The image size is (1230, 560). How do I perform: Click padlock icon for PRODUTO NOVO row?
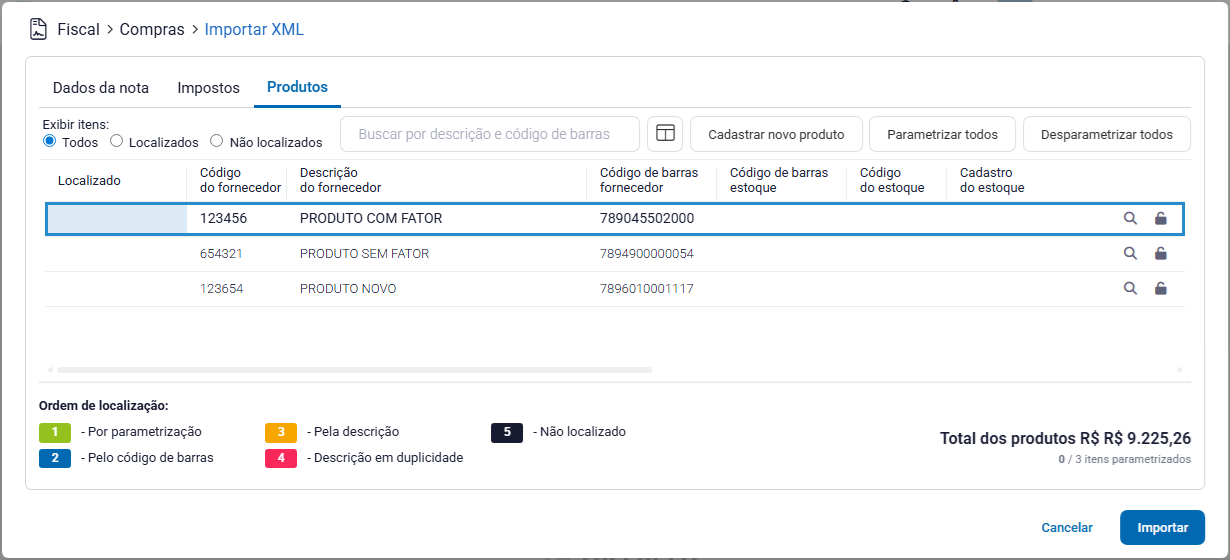pos(1160,289)
